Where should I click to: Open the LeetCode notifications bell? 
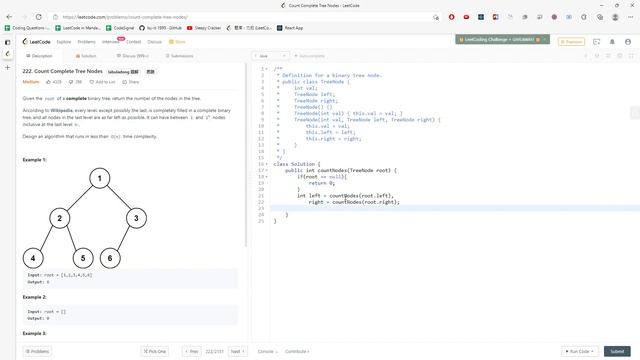(x=612, y=42)
